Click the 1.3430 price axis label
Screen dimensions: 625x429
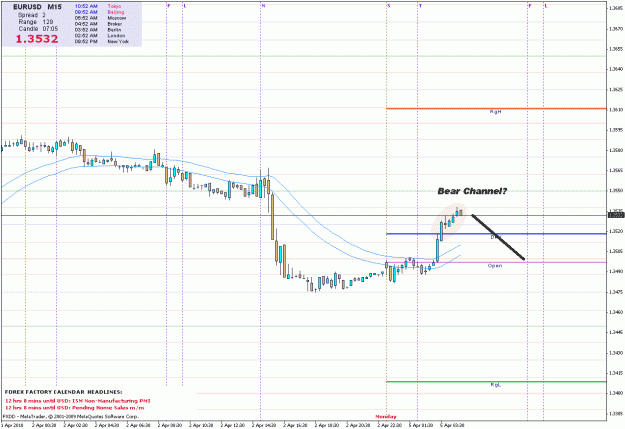coord(616,353)
